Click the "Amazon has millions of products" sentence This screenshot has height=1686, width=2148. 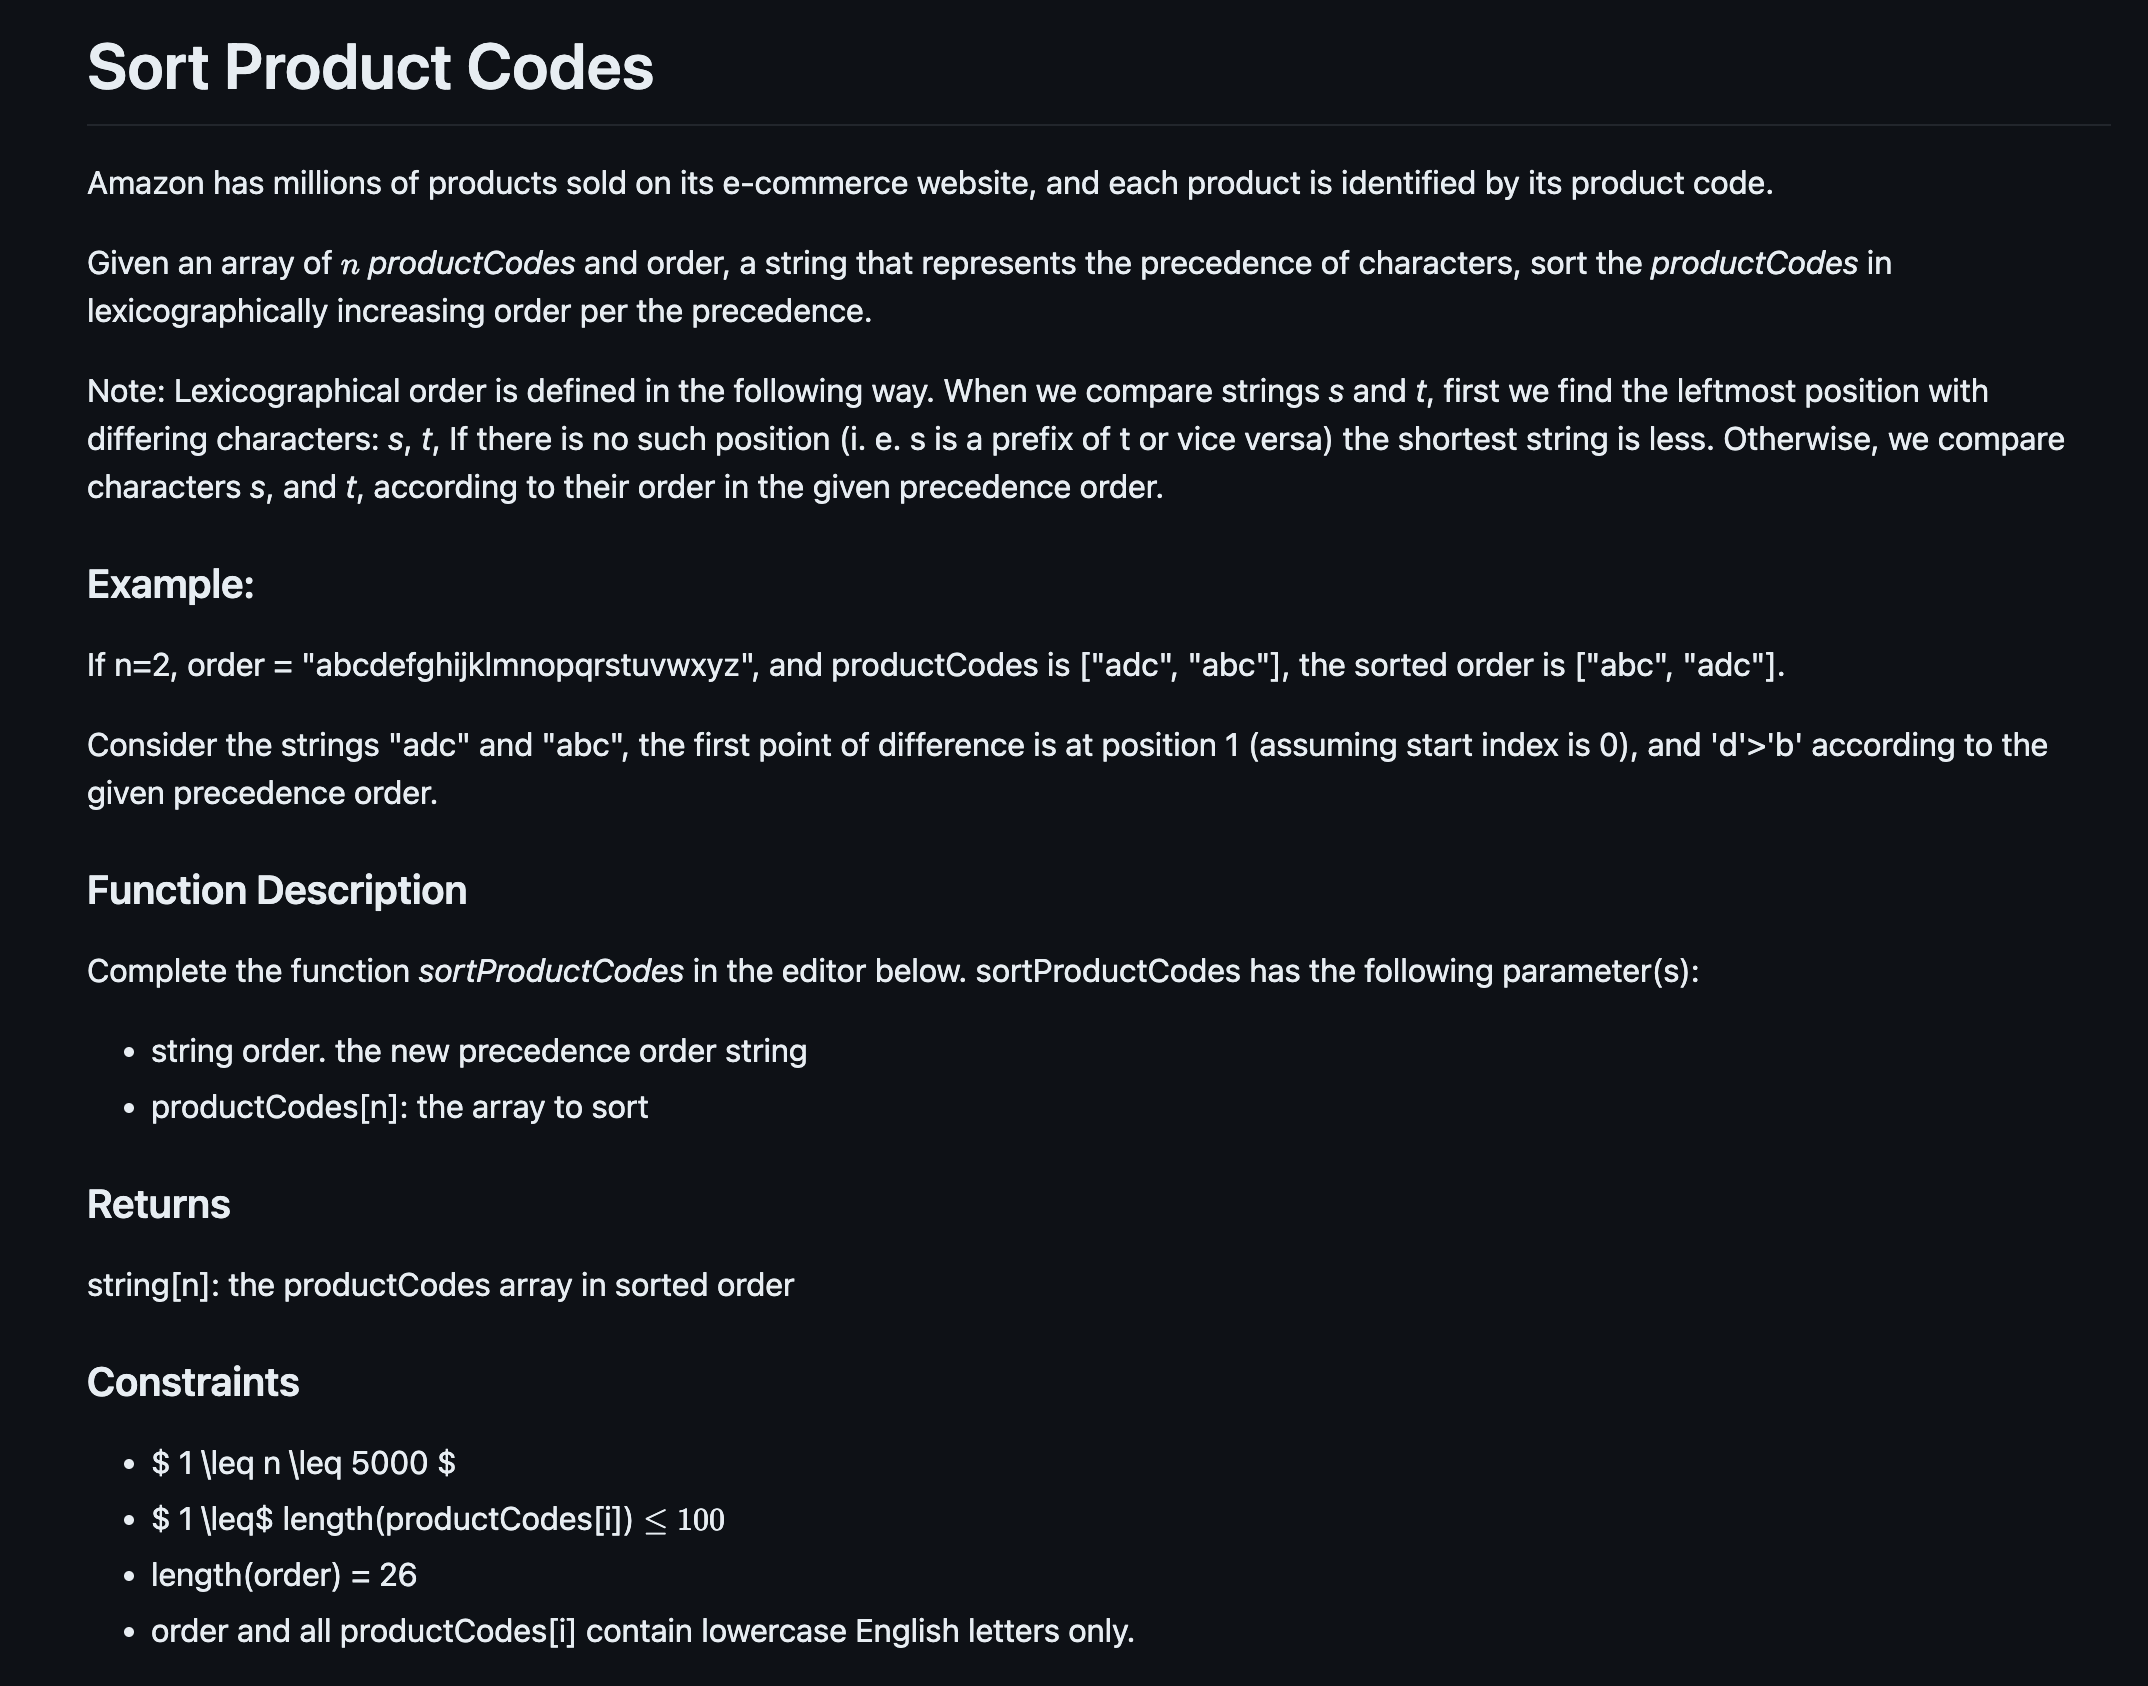point(930,183)
